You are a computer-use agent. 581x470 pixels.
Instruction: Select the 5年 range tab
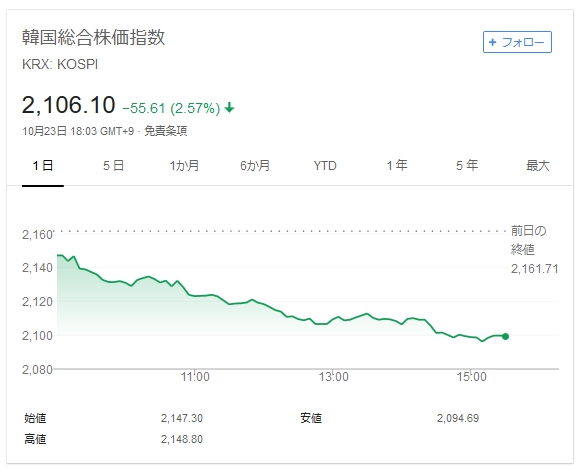[467, 165]
